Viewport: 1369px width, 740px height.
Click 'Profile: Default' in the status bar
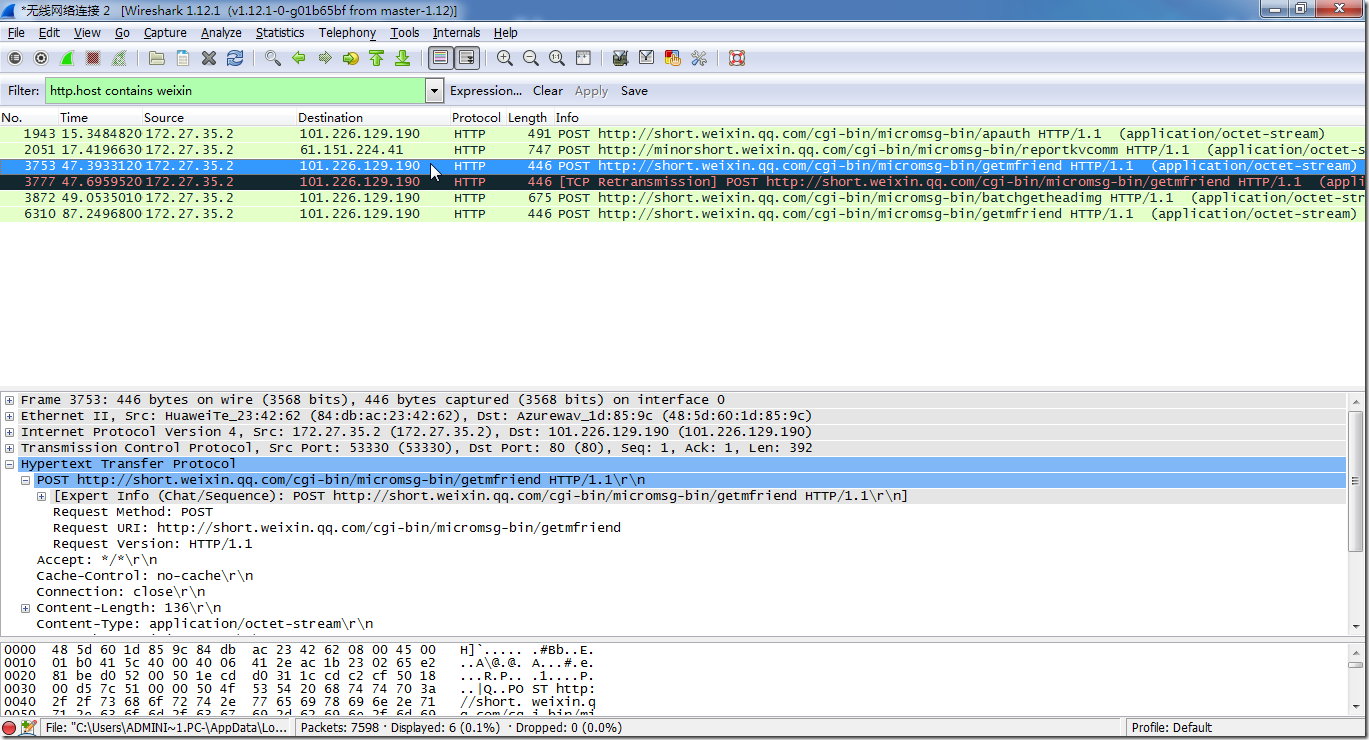[1172, 728]
